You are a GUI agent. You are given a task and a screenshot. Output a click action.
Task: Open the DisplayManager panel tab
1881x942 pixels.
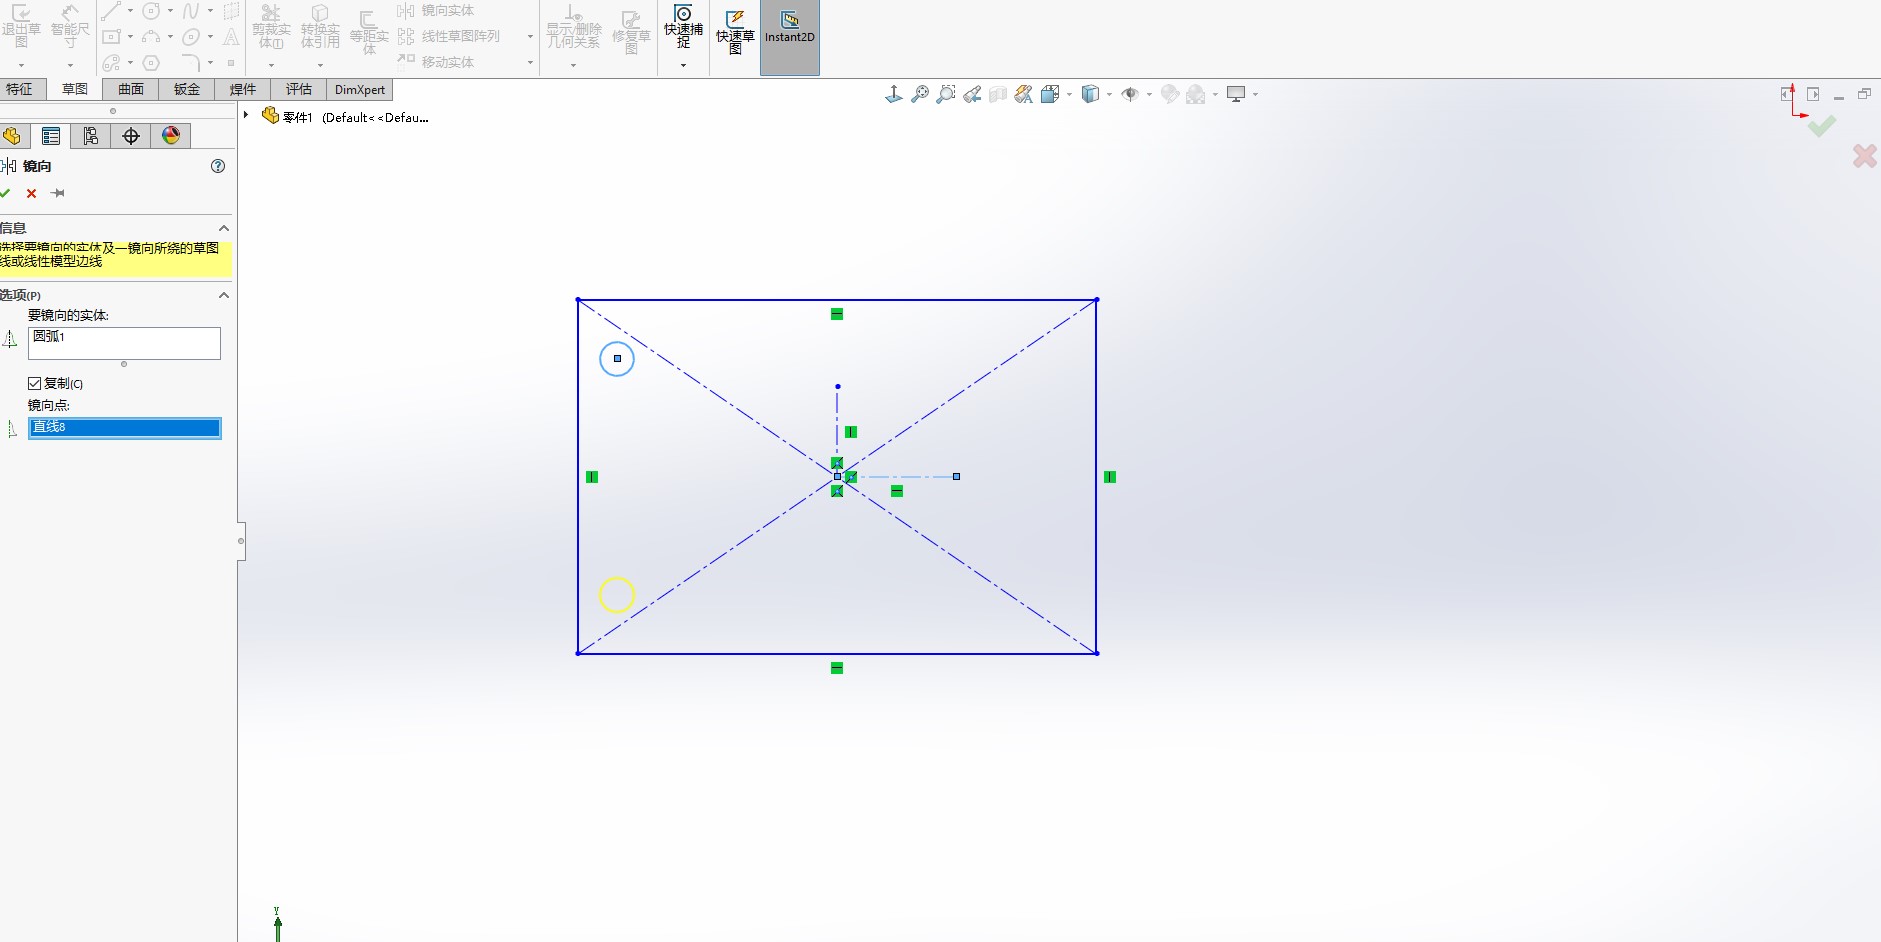[x=171, y=136]
